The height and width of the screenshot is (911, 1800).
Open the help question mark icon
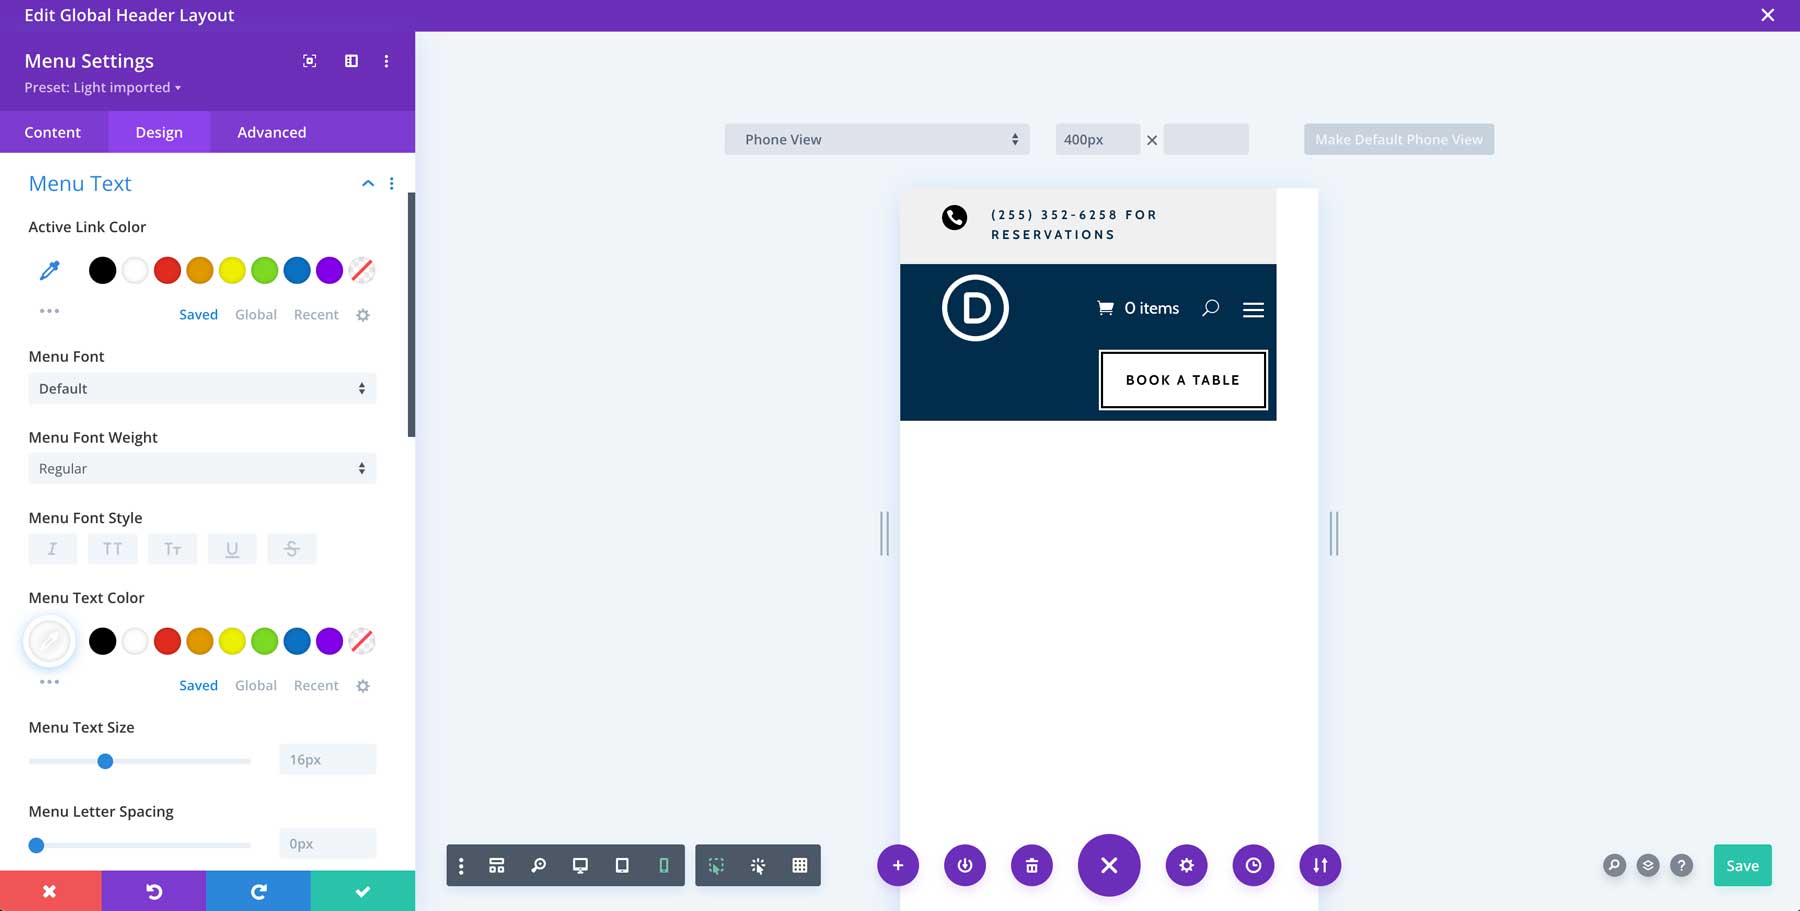pos(1681,865)
